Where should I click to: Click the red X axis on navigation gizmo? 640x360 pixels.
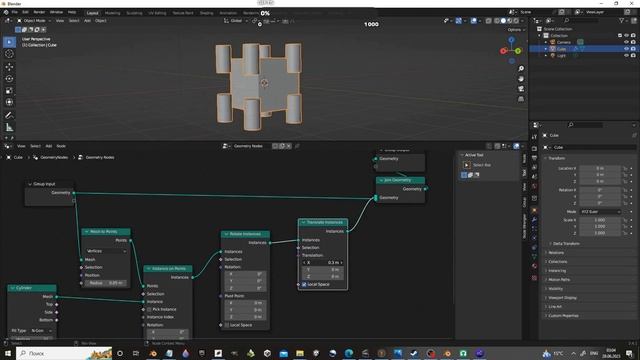click(503, 51)
